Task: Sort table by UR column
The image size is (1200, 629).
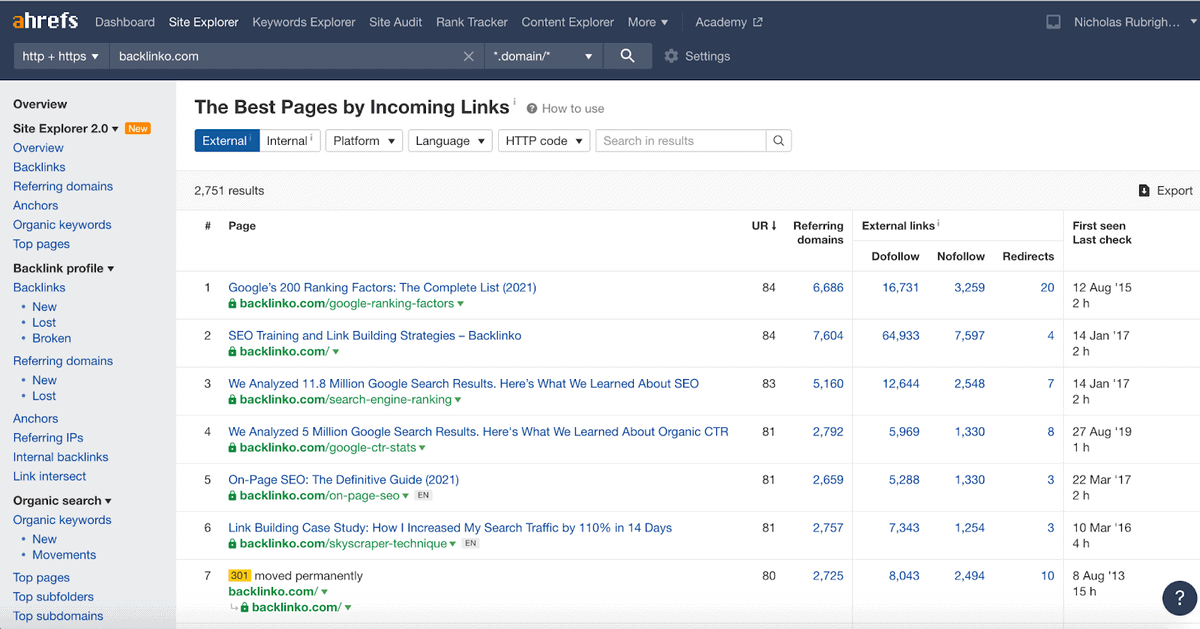Action: tap(764, 226)
